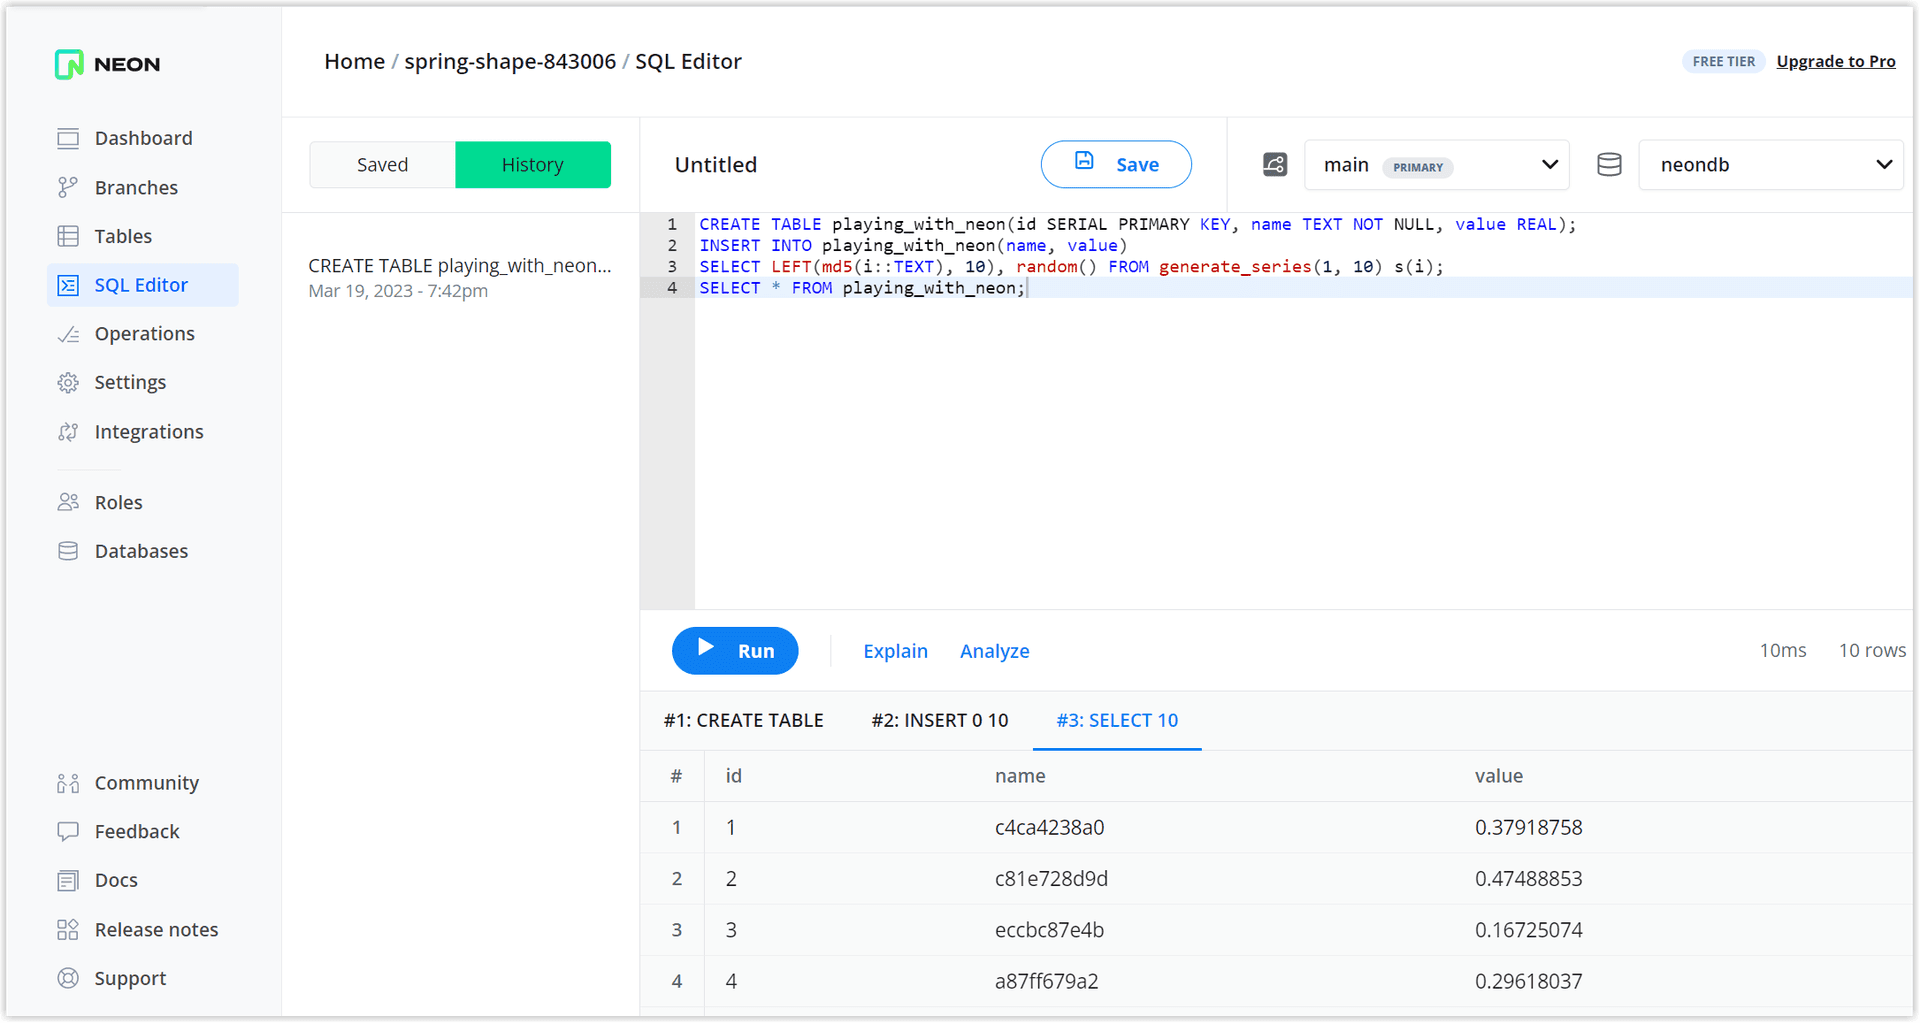Select the value 0.16725074
Screen dimensions: 1920x1023
click(x=1529, y=930)
